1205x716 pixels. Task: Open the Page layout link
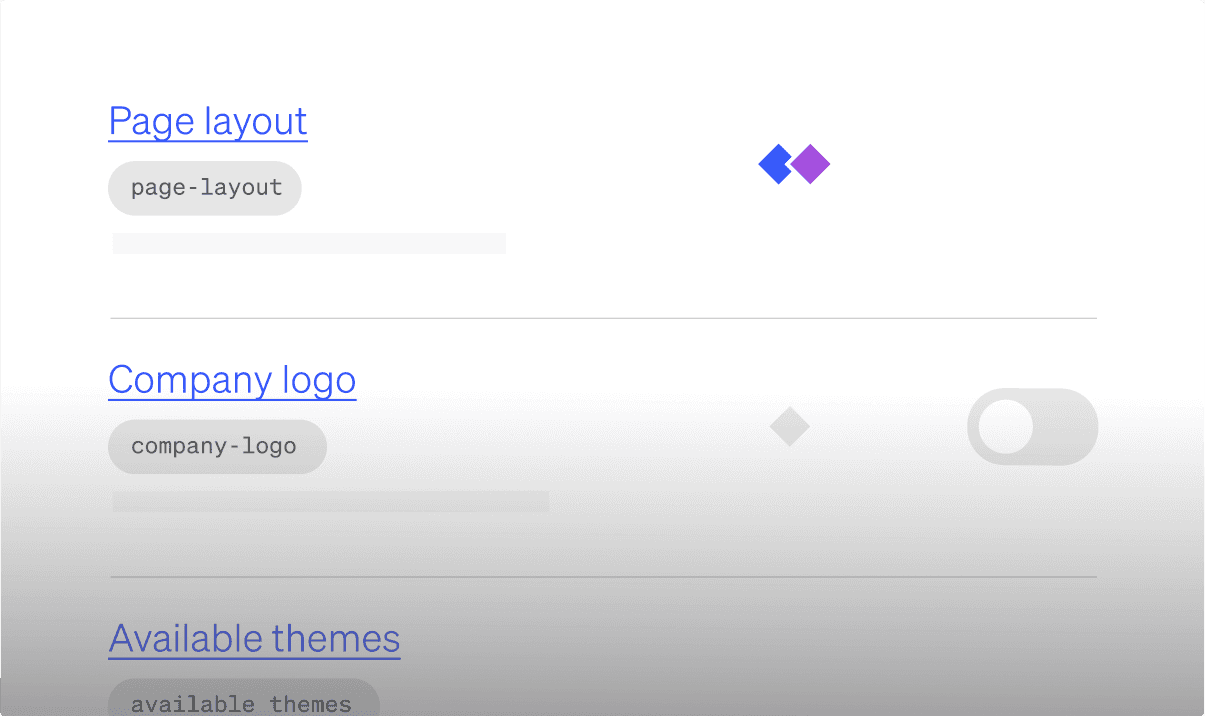coord(208,121)
